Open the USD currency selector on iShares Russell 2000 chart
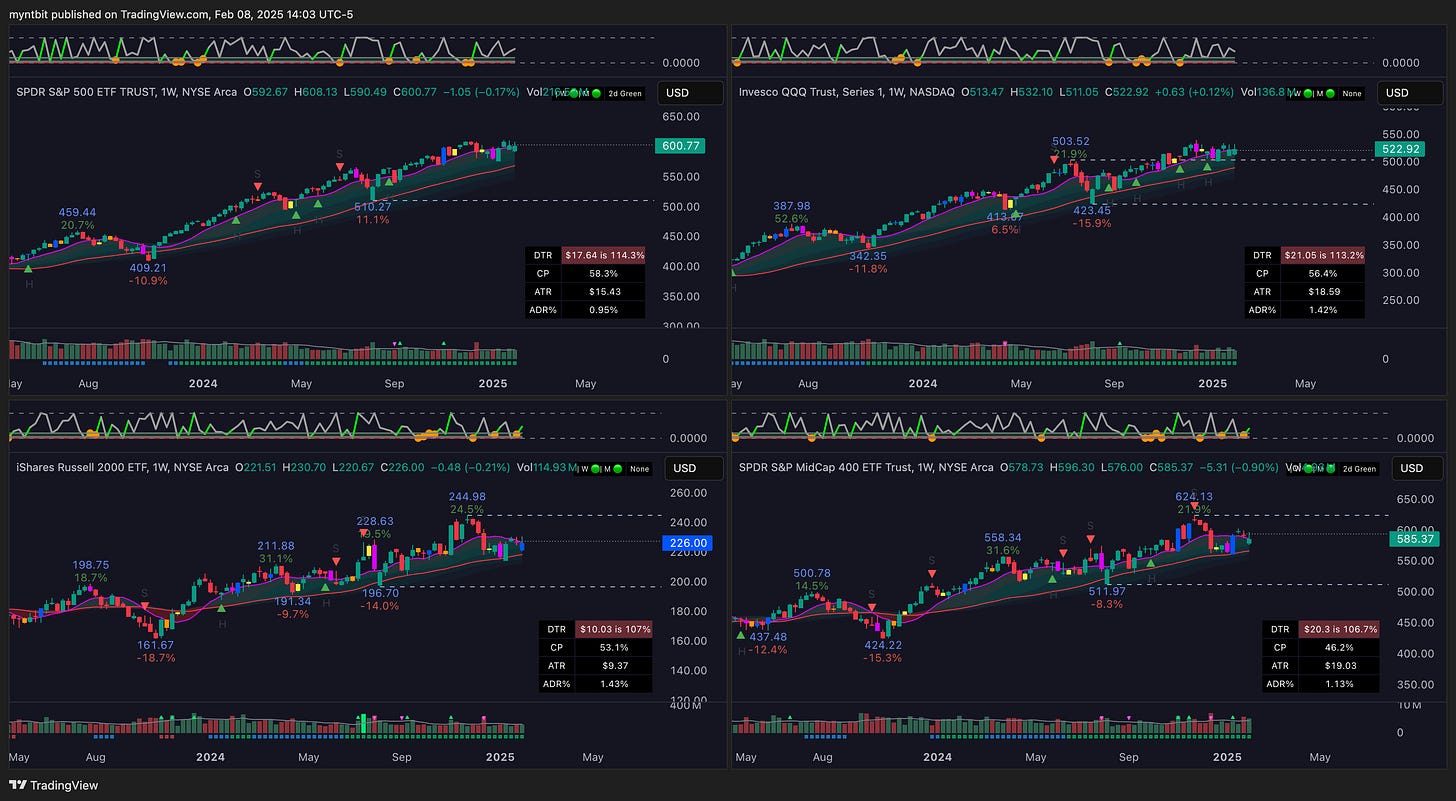 (x=696, y=468)
